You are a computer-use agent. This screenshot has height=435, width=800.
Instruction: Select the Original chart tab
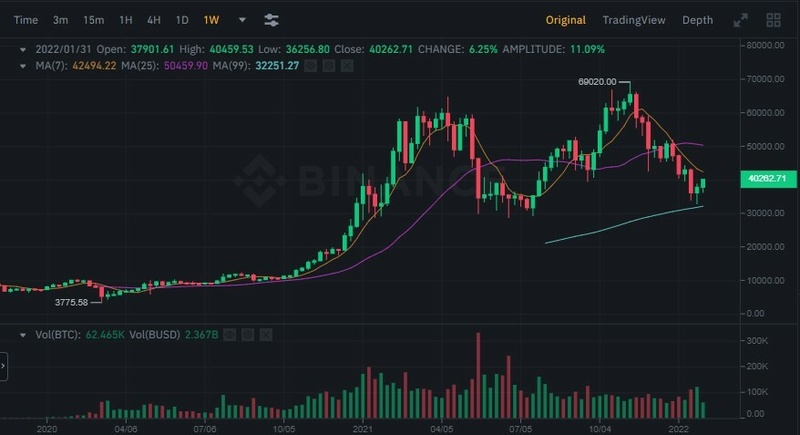(x=565, y=20)
